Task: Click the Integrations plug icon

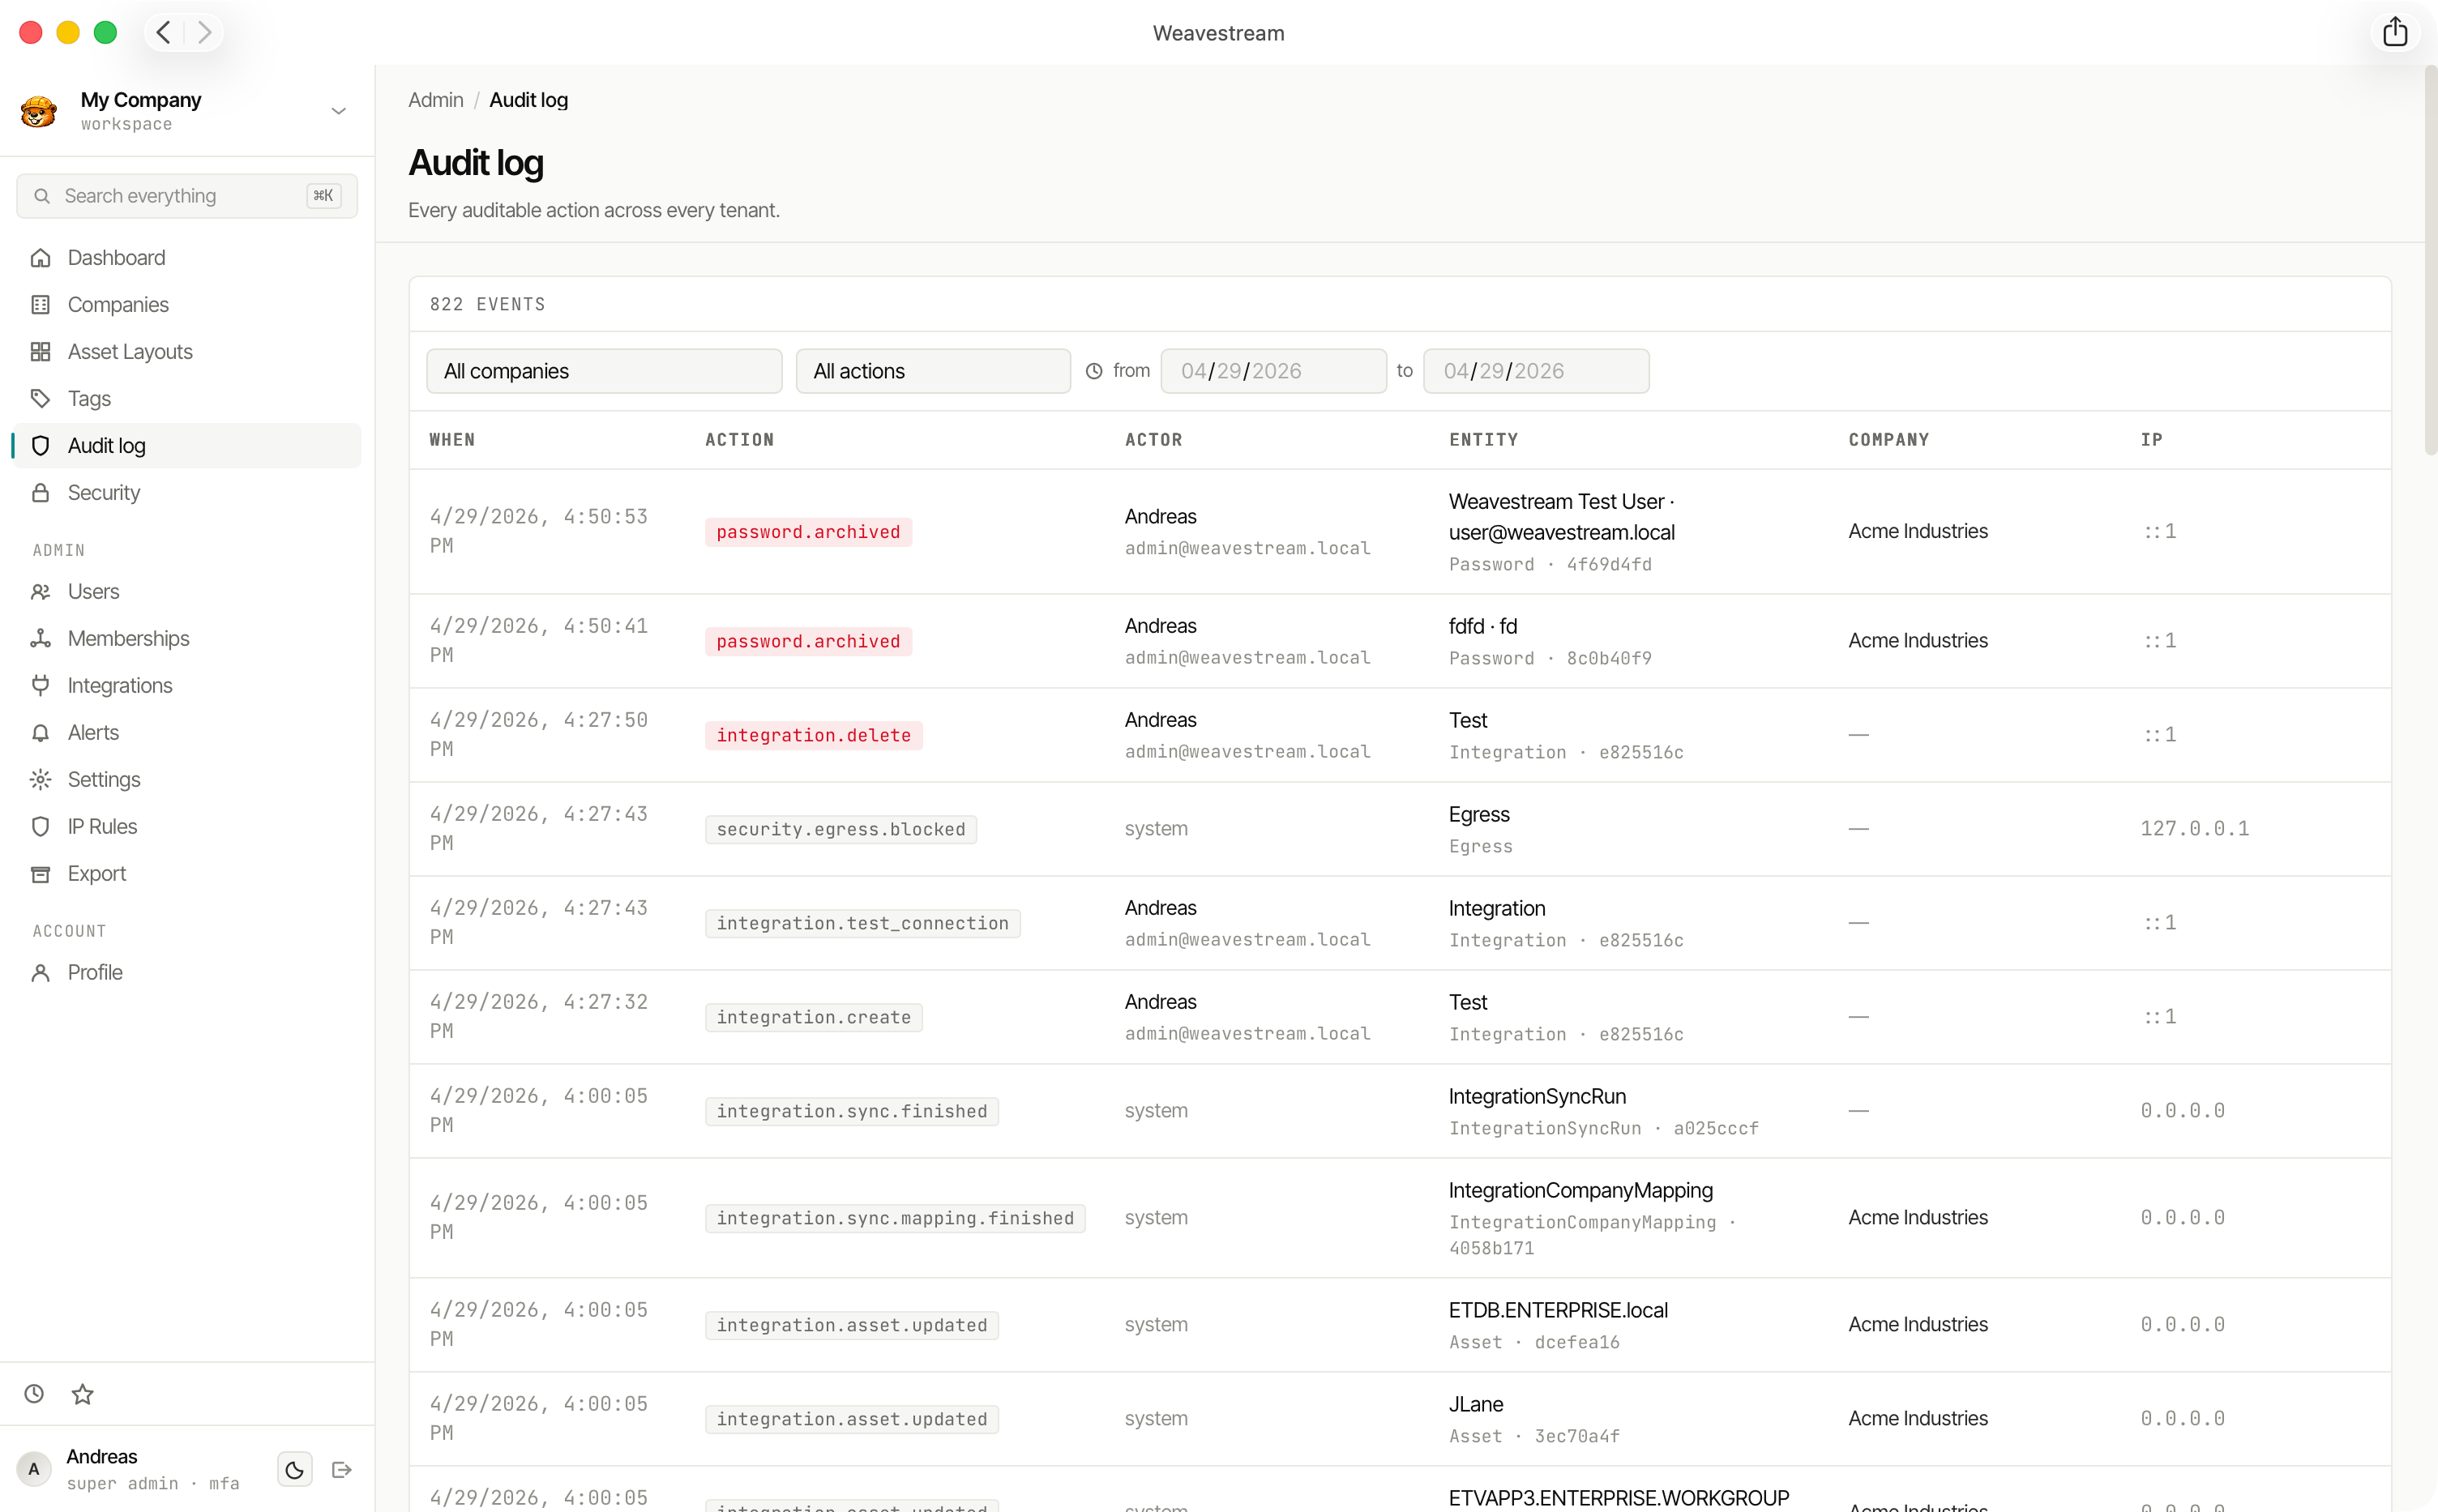Action: [x=40, y=686]
